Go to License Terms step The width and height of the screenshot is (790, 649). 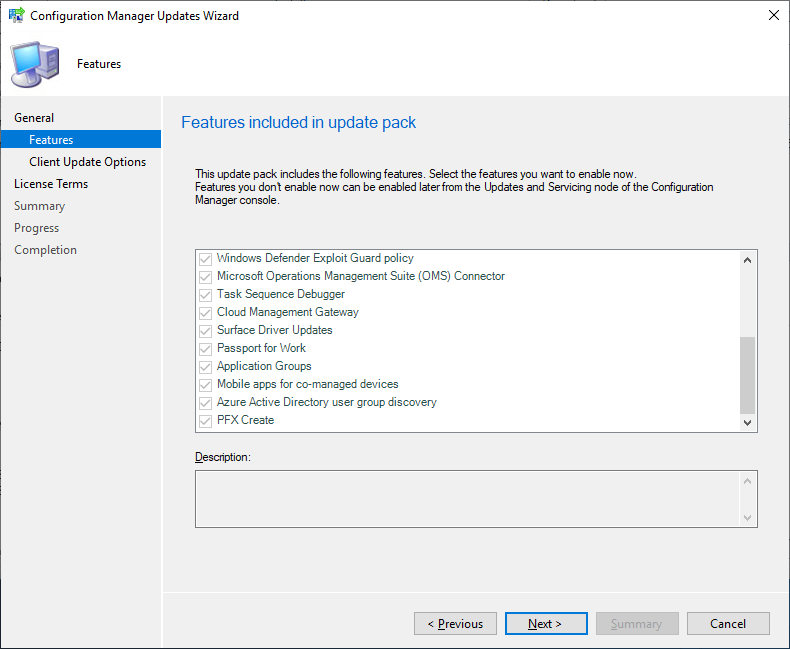tap(51, 184)
